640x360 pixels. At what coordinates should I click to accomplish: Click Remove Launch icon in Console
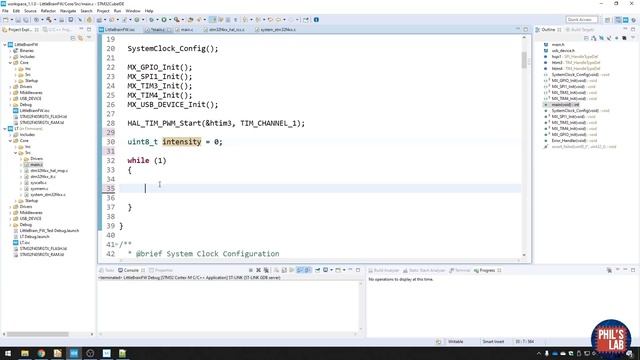point(258,270)
